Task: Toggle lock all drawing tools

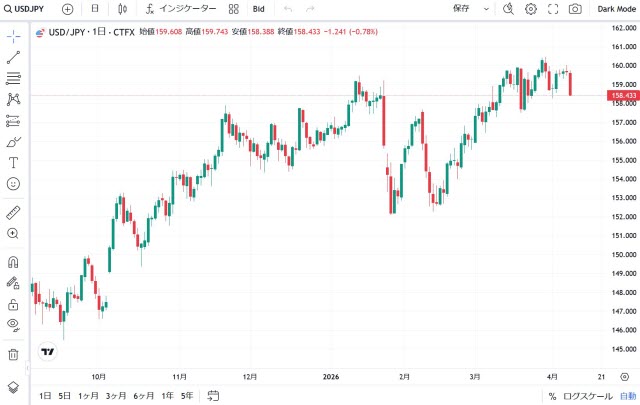Action: pos(14,304)
